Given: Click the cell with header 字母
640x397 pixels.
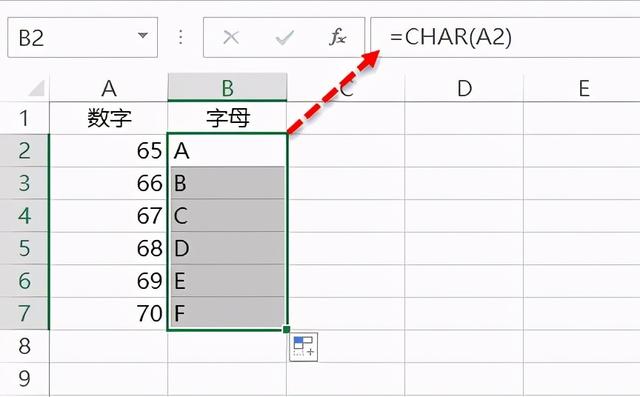Looking at the screenshot, I should pos(227,118).
